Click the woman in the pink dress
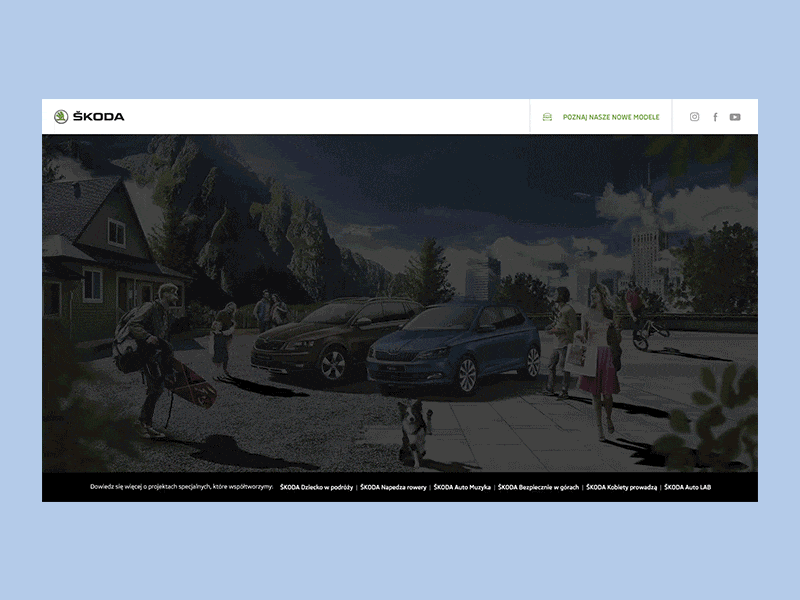The image size is (800, 600). point(601,370)
